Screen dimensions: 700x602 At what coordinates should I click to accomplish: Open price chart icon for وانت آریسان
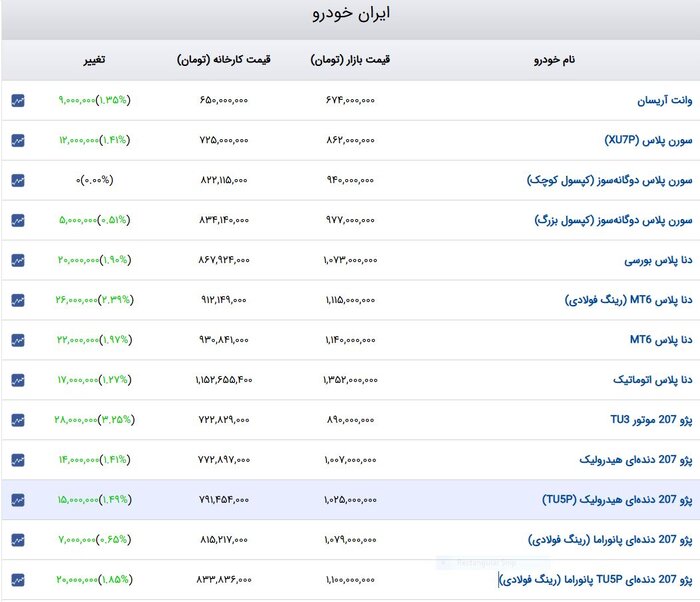[x=18, y=100]
